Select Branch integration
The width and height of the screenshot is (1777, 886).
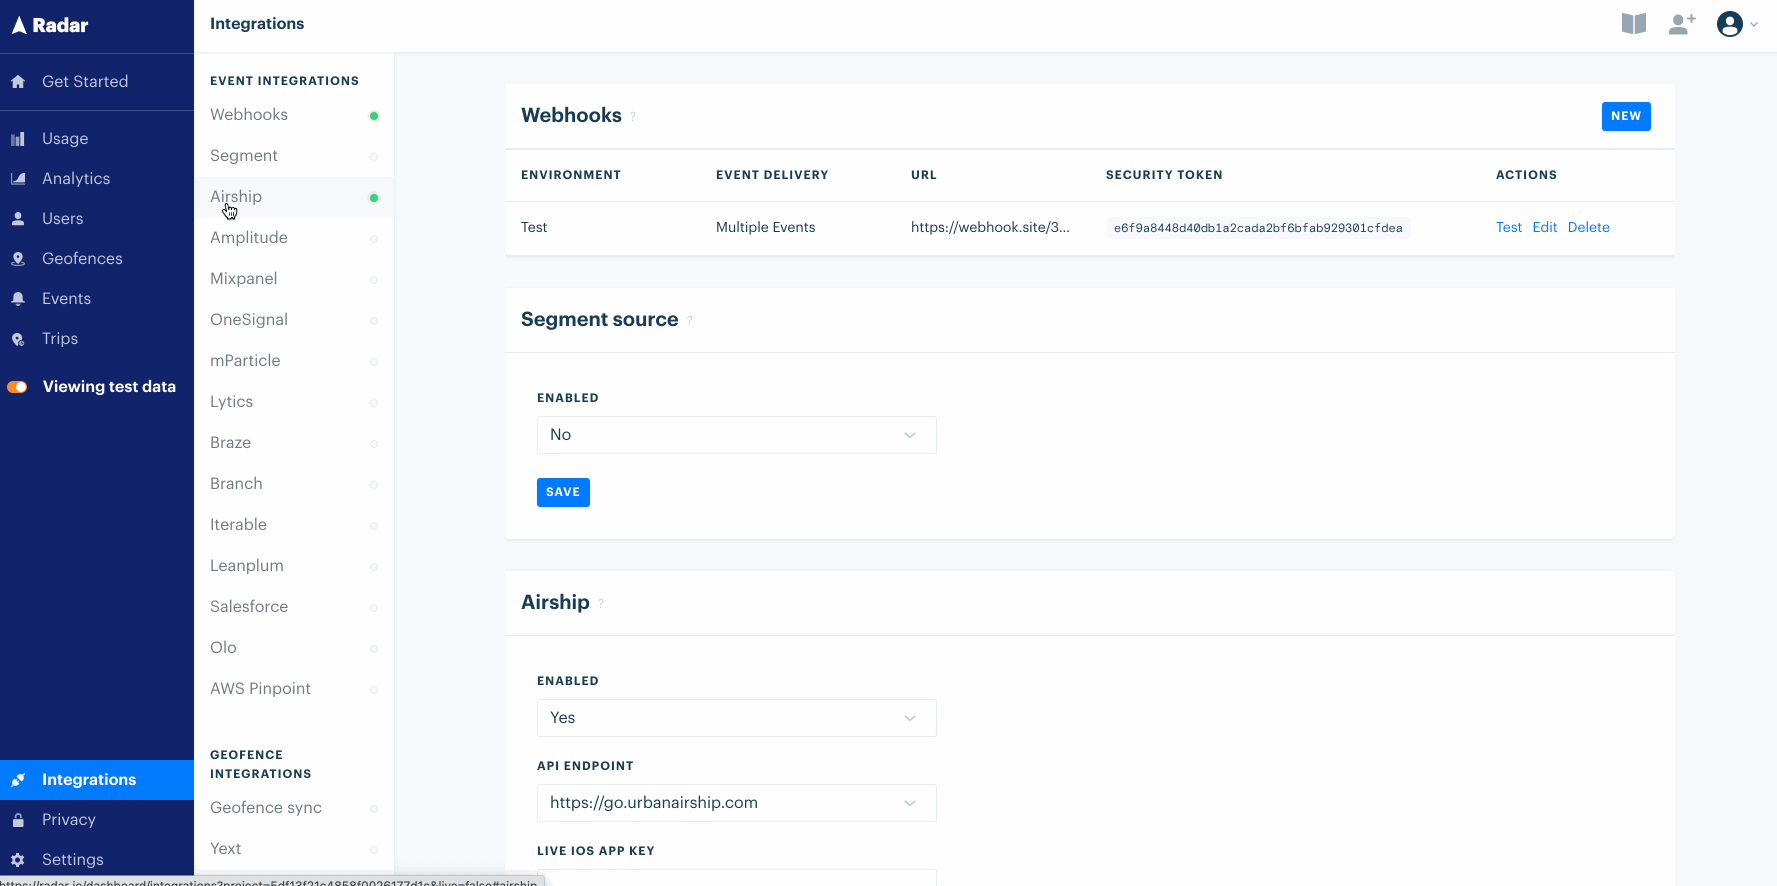coord(294,484)
